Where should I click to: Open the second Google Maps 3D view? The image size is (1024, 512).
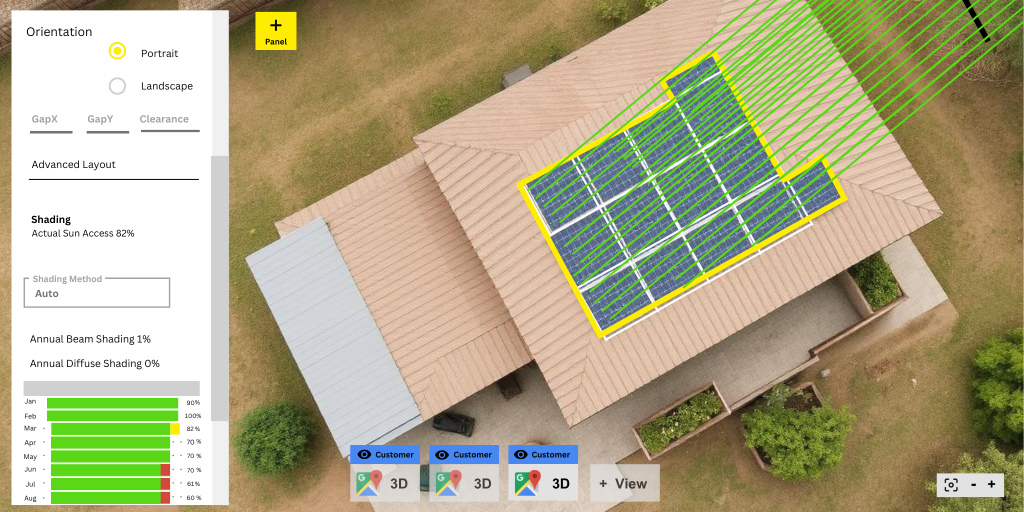pos(463,483)
